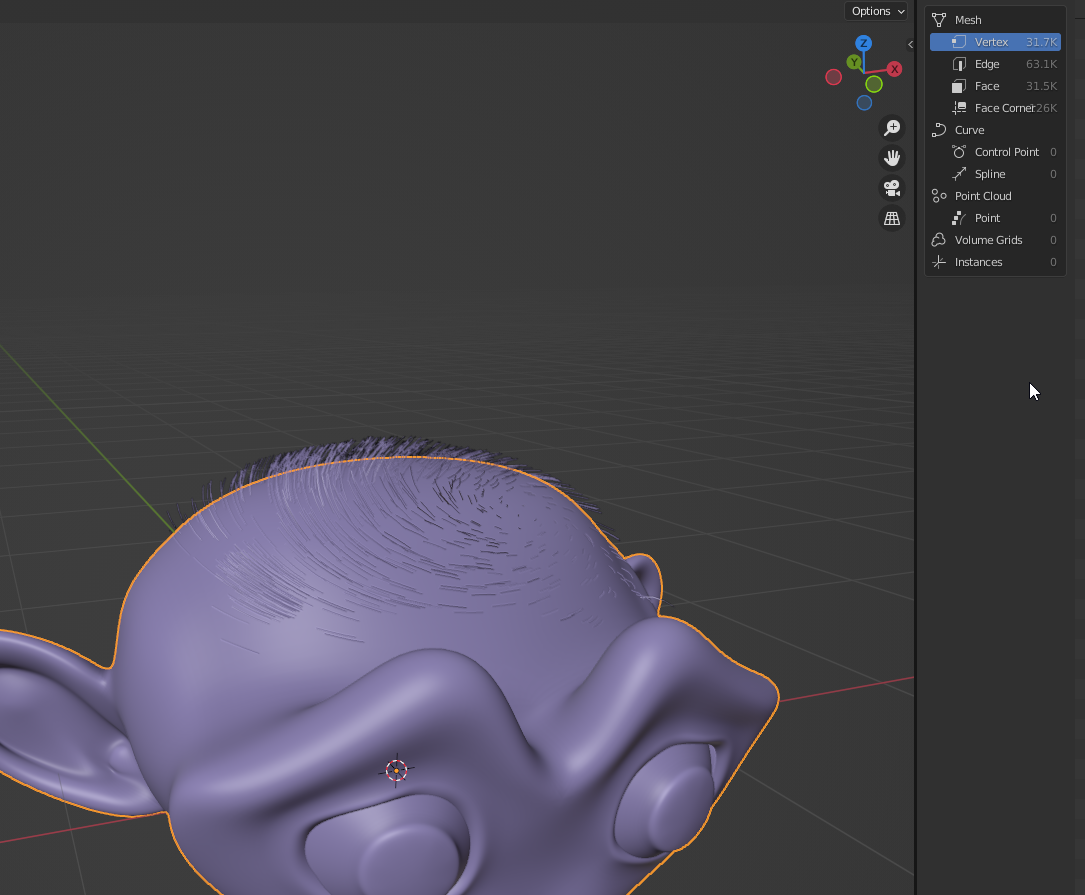1085x895 pixels.
Task: Click the unlabeled green negative Y gizmo circle
Action: [874, 85]
